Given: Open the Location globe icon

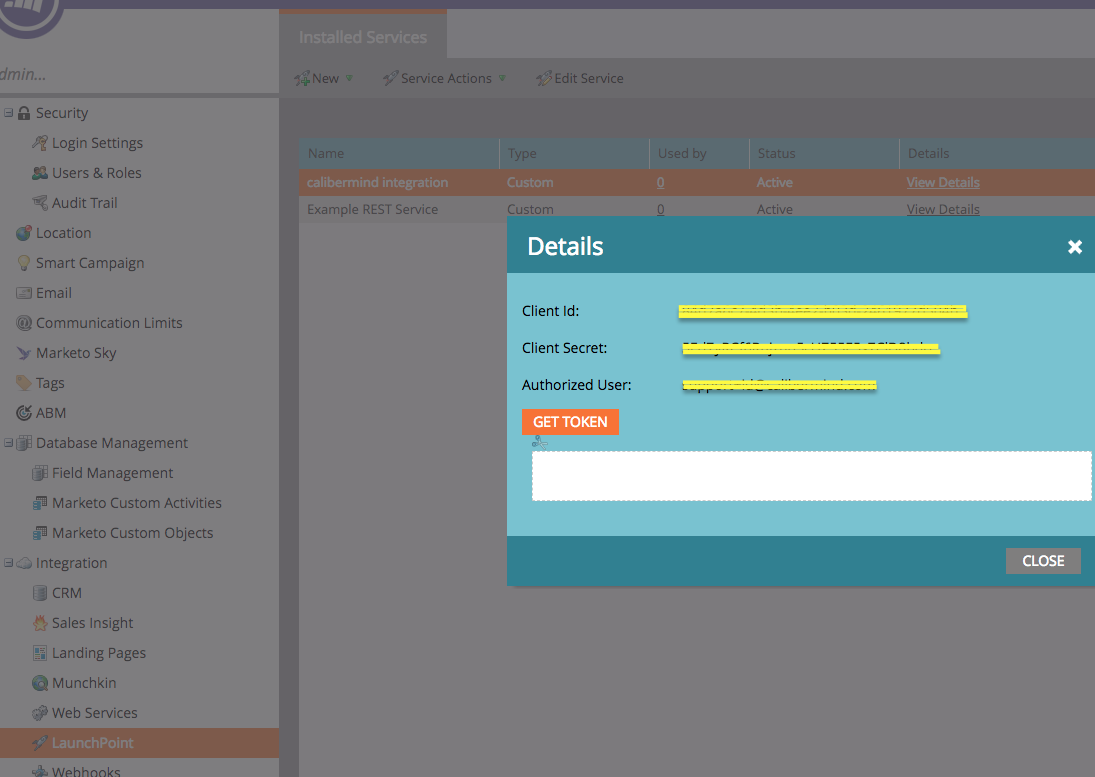Looking at the screenshot, I should [x=24, y=233].
